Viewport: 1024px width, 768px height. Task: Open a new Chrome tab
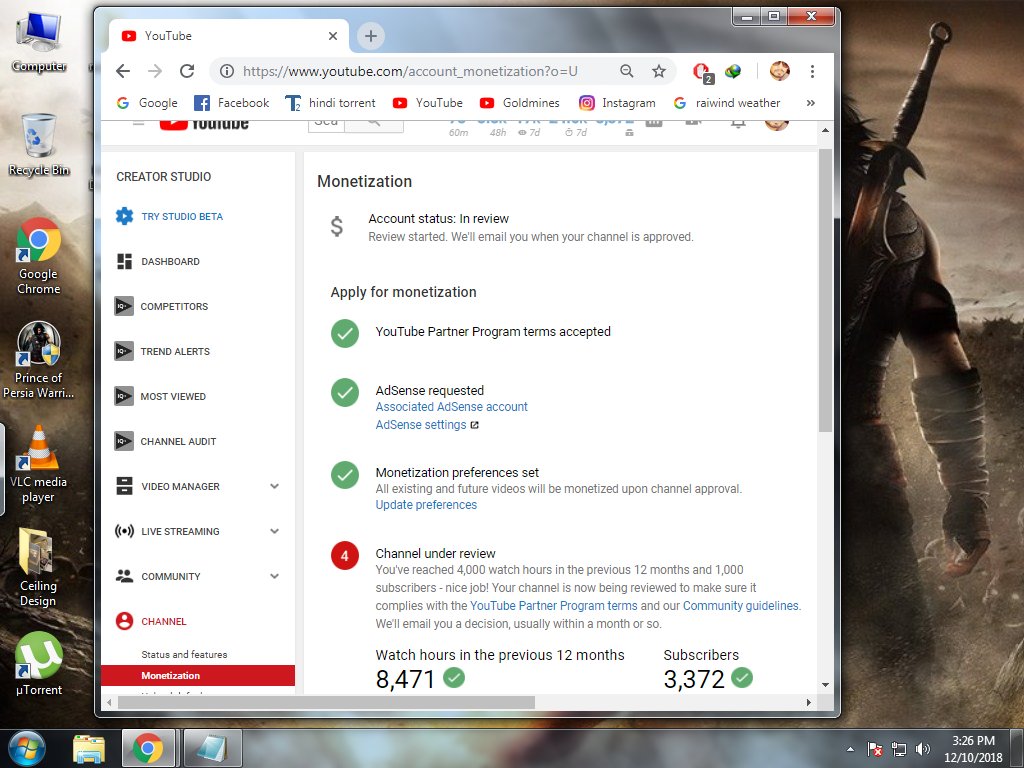371,36
